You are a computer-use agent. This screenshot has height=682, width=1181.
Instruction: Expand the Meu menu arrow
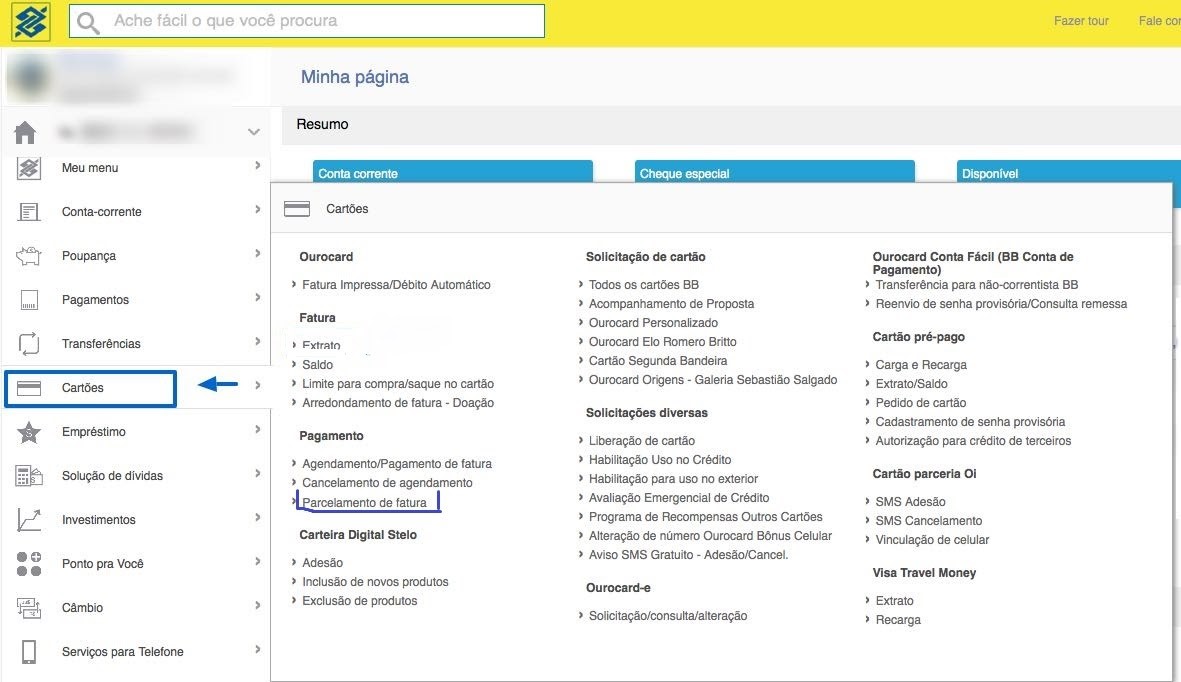(258, 165)
